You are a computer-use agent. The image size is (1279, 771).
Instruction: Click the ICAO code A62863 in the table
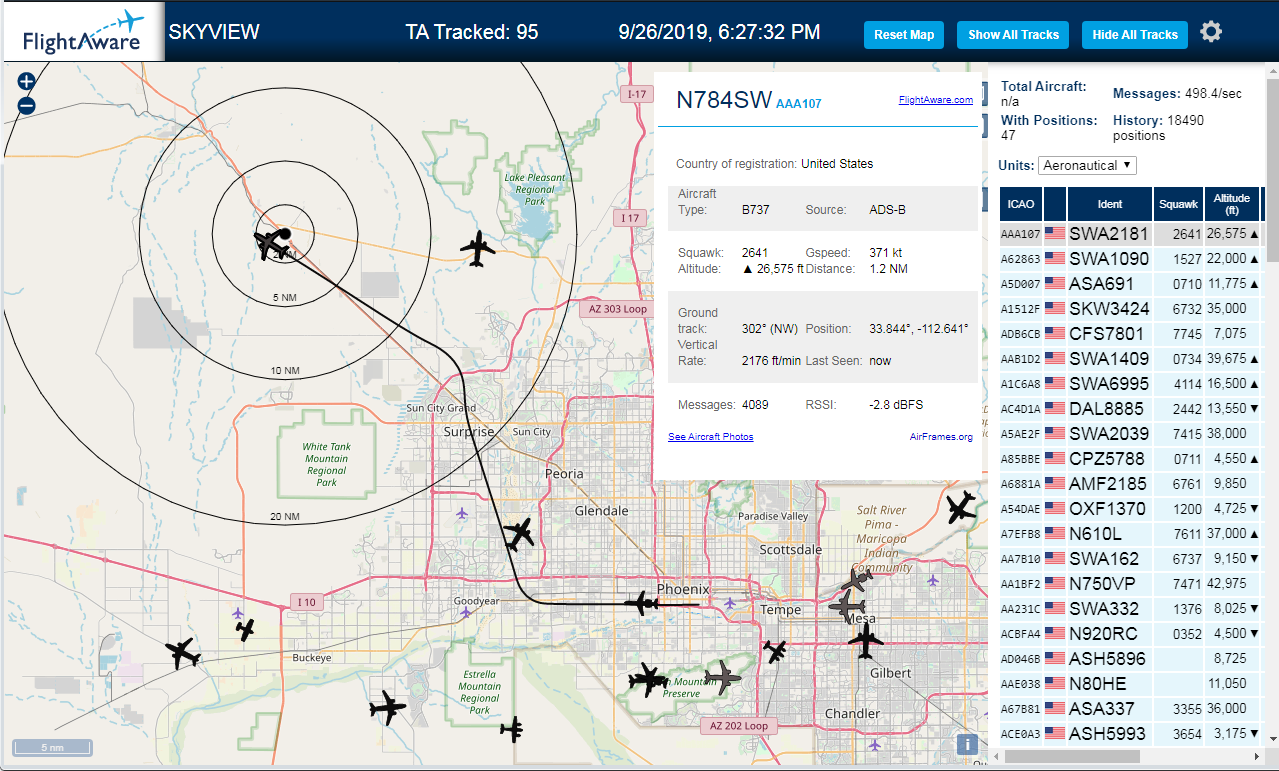(x=1021, y=259)
